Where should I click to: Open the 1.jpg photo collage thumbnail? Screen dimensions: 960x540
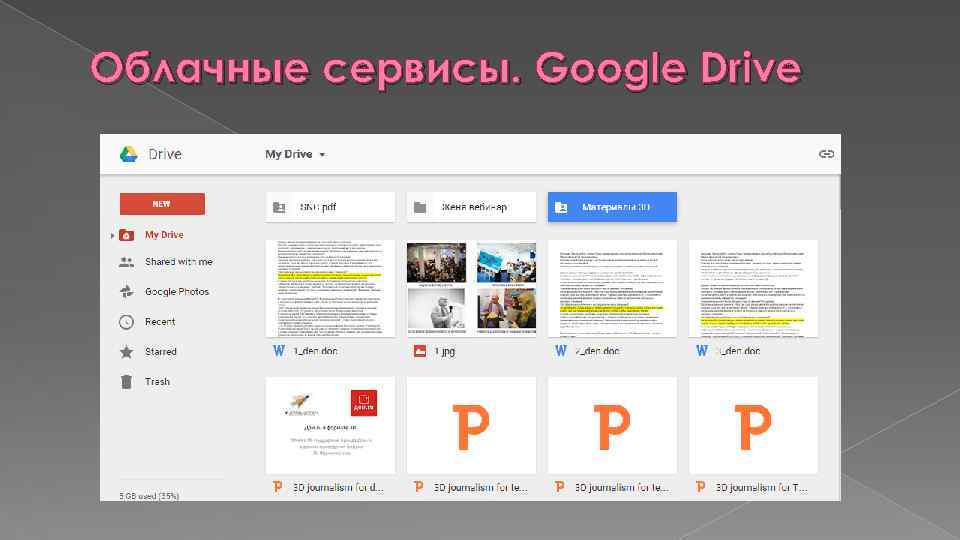click(x=471, y=288)
